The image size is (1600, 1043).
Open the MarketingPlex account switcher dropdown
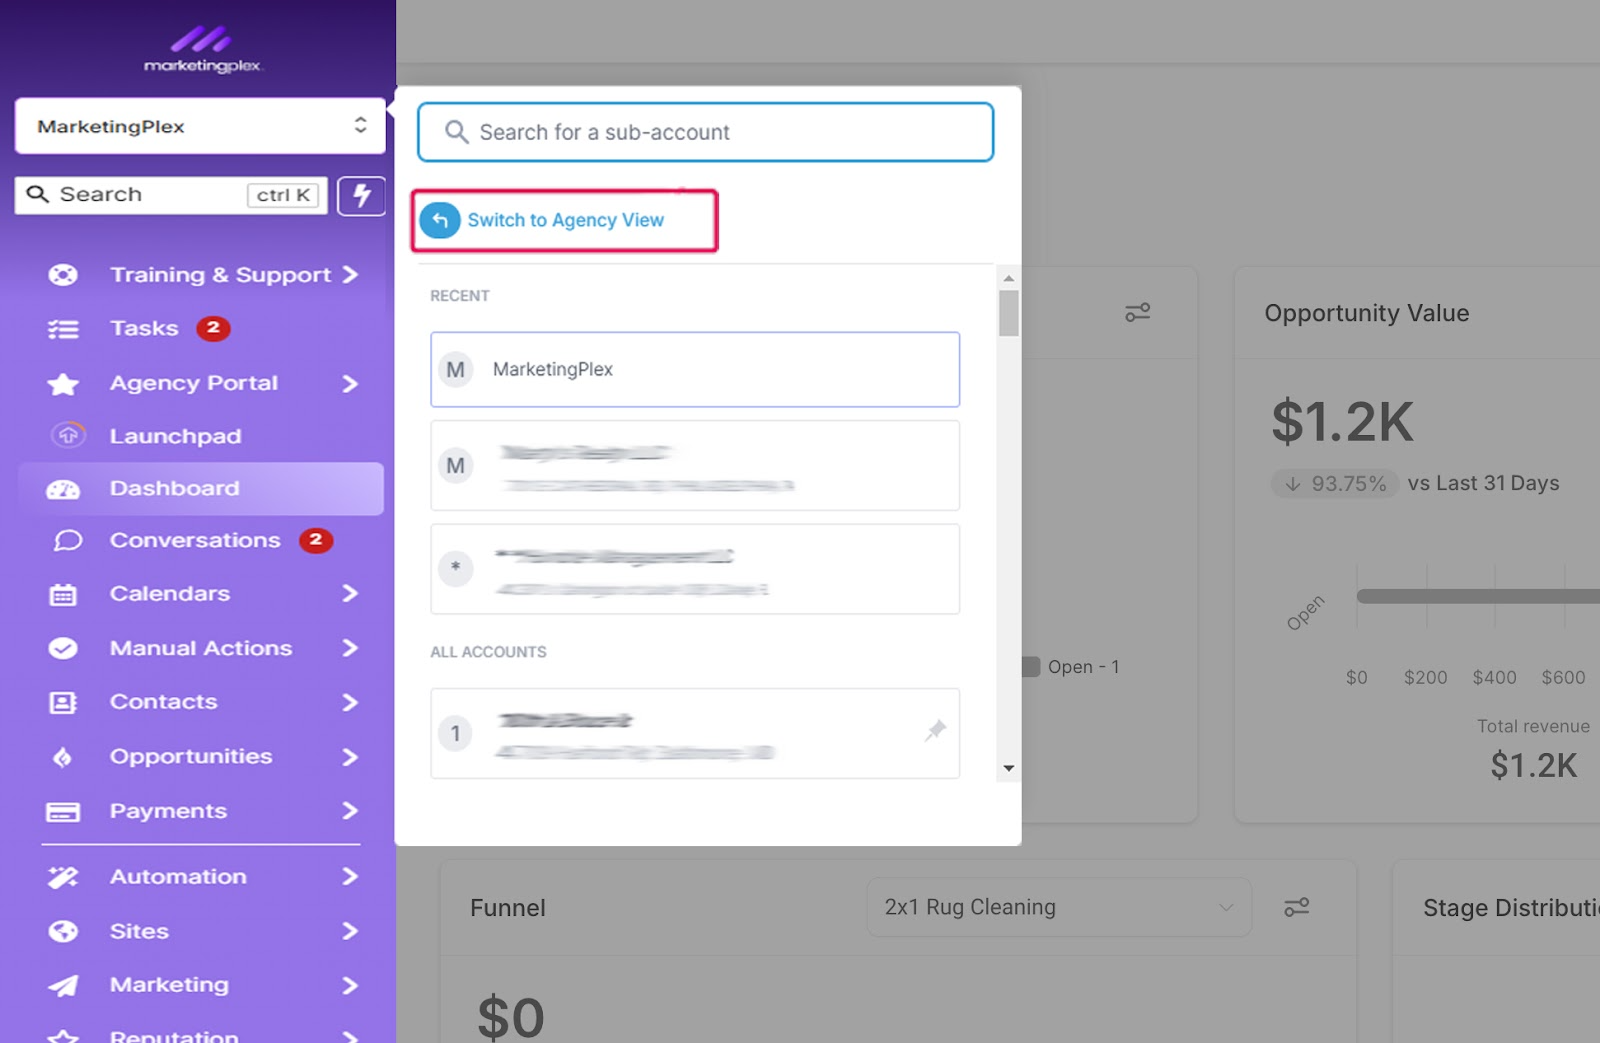(200, 126)
